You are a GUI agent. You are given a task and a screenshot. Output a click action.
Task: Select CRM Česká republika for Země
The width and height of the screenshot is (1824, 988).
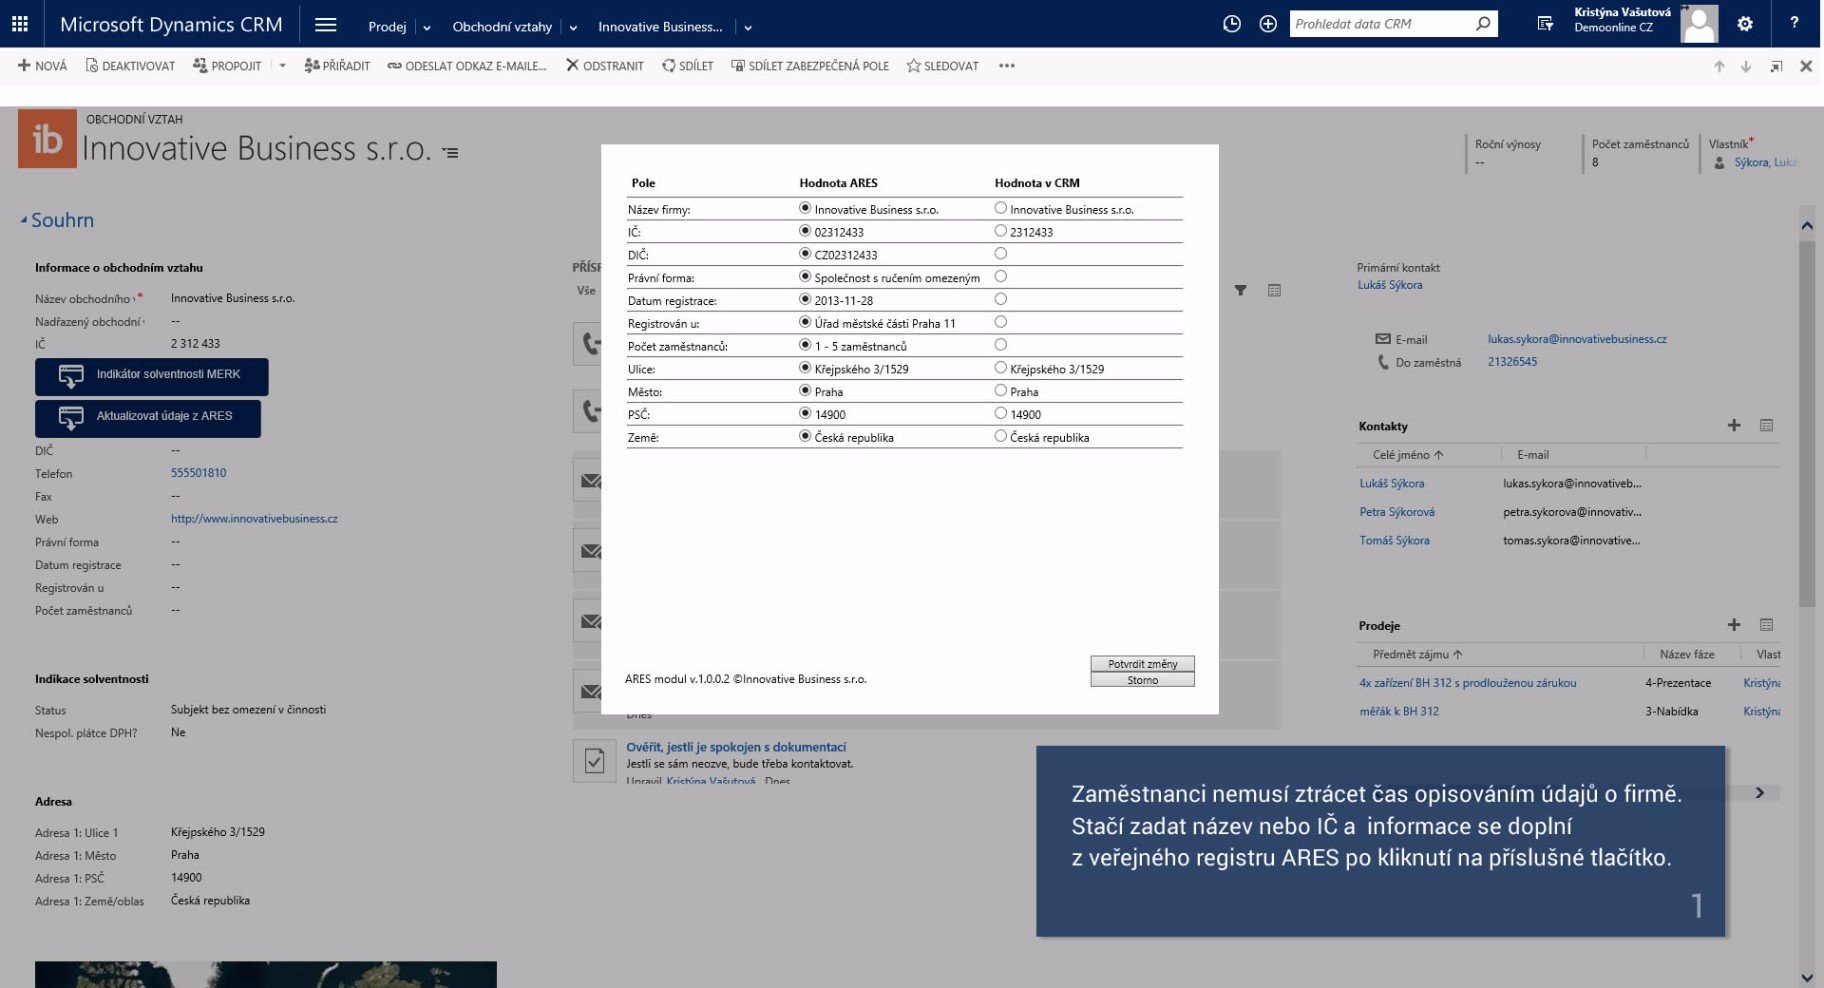pyautogui.click(x=1000, y=435)
